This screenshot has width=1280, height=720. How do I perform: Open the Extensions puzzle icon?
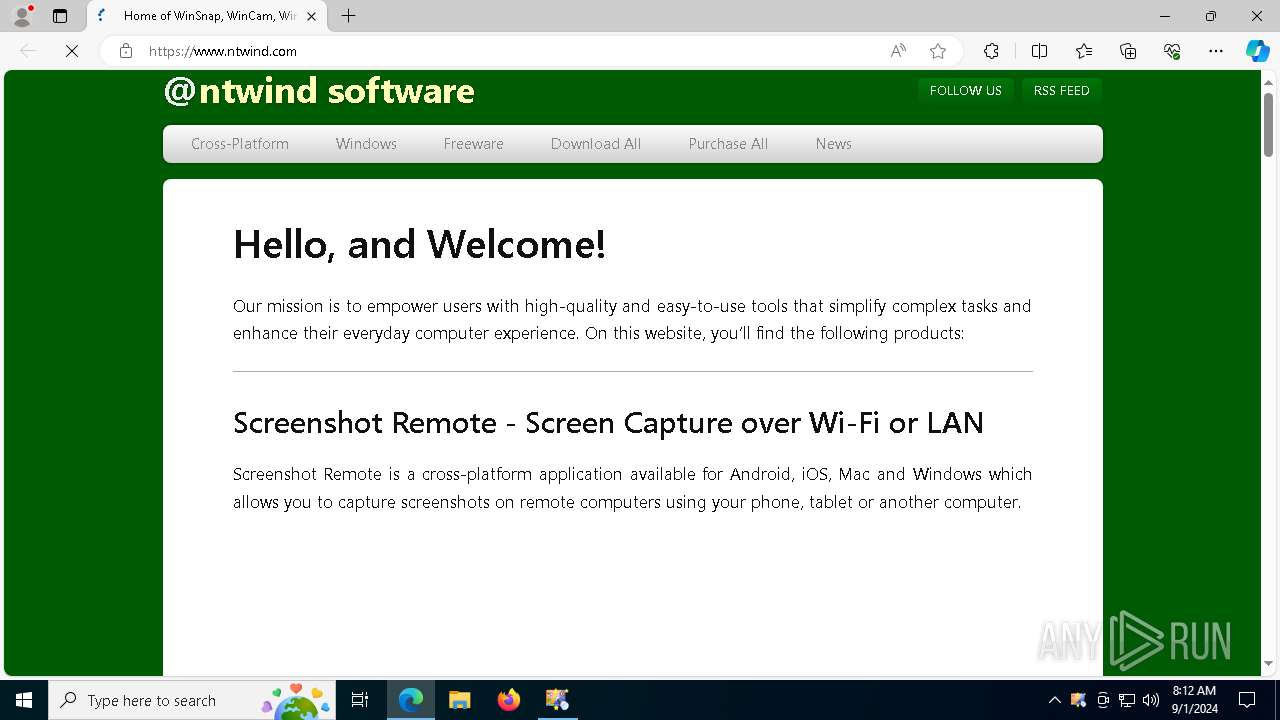tap(991, 51)
